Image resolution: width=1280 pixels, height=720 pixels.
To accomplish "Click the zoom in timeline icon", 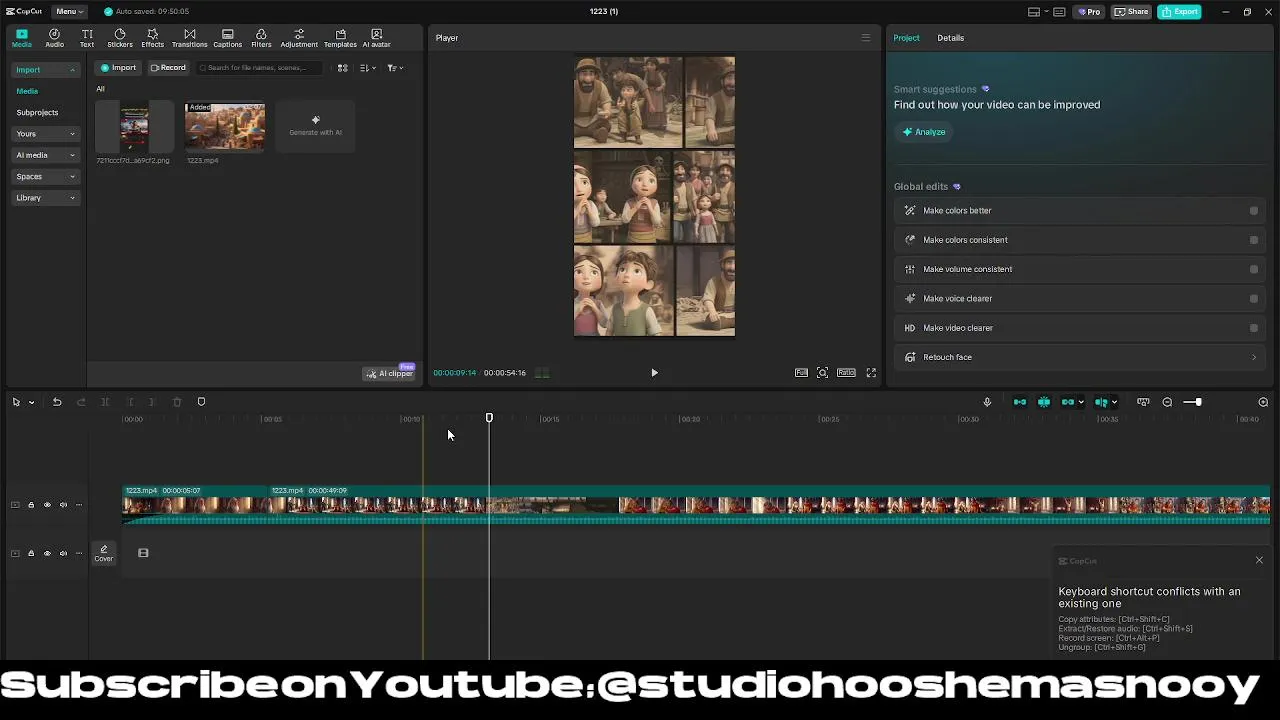I will pos(1263,402).
